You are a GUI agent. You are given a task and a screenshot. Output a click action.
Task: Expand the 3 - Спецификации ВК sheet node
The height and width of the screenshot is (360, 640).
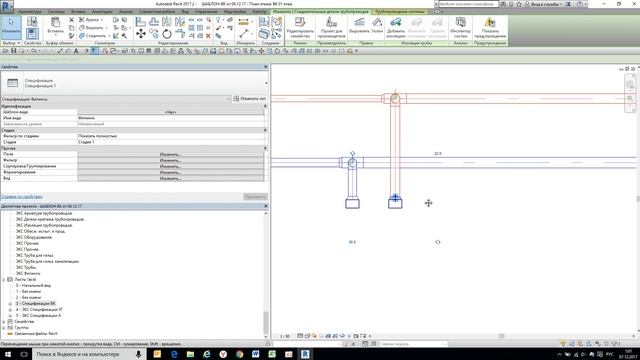point(10,304)
